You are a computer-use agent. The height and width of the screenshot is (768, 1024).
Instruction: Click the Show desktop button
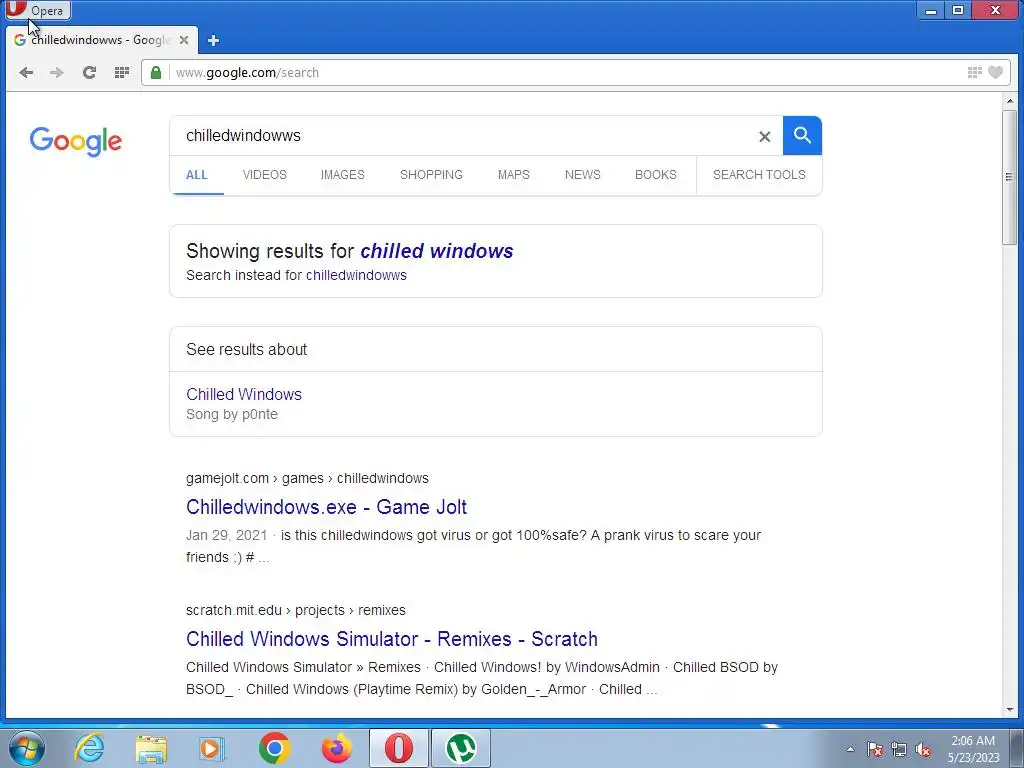1017,748
